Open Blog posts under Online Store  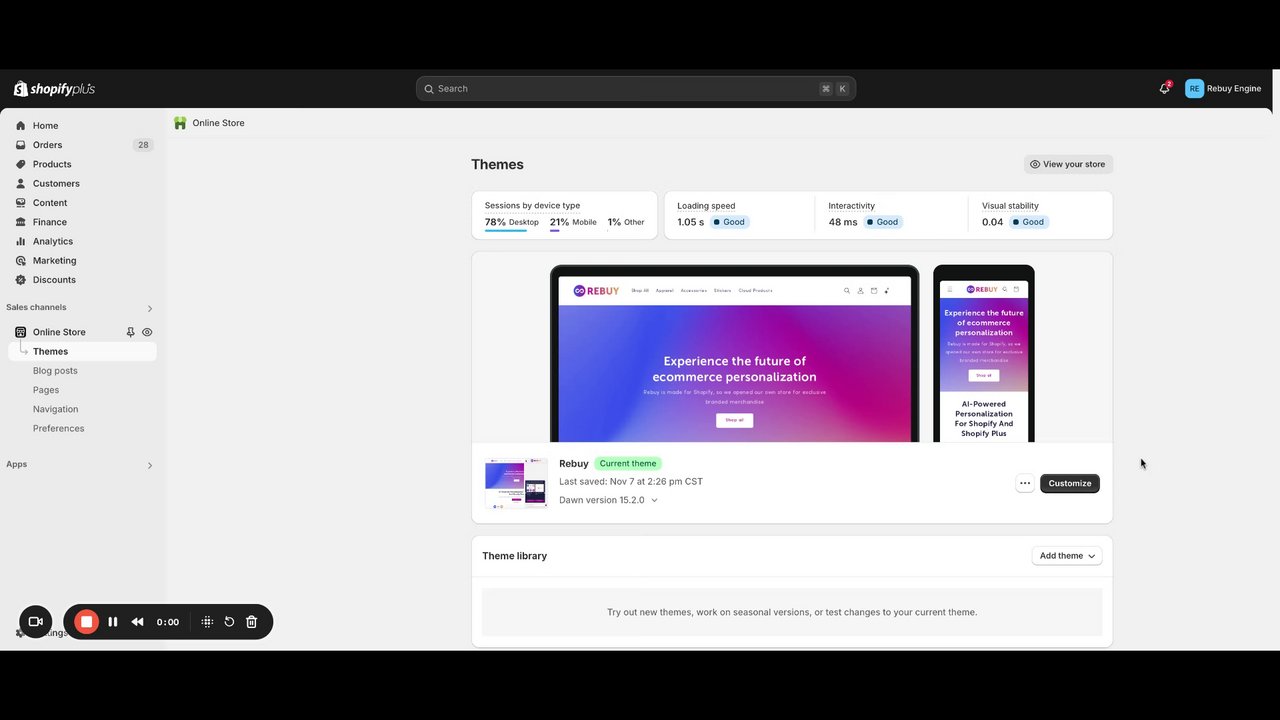click(55, 371)
